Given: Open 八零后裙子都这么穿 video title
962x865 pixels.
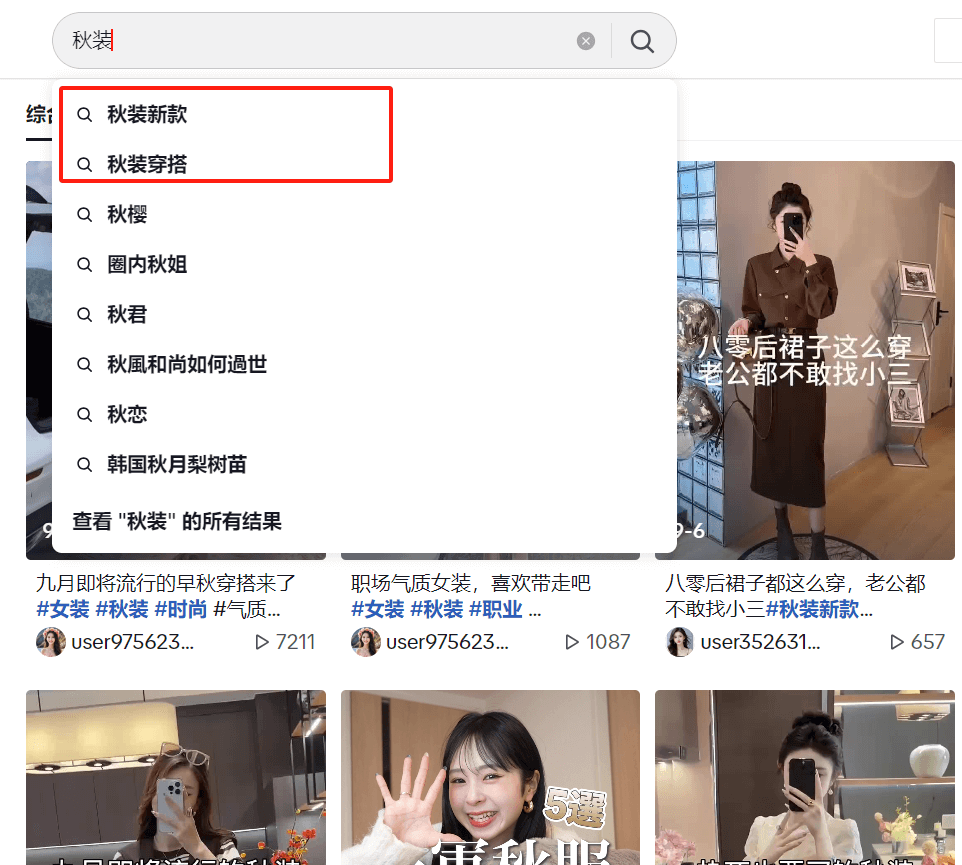Looking at the screenshot, I should [795, 583].
